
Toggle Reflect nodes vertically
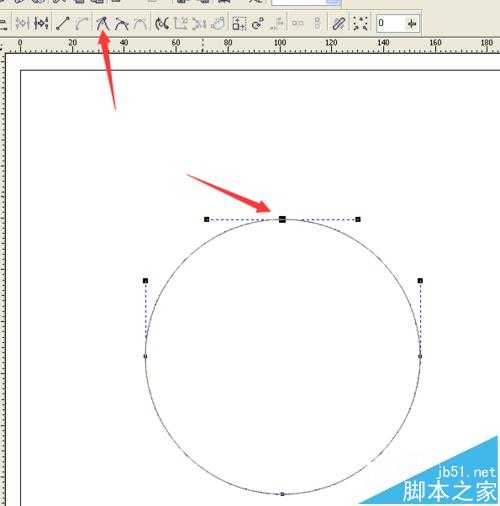(317, 24)
